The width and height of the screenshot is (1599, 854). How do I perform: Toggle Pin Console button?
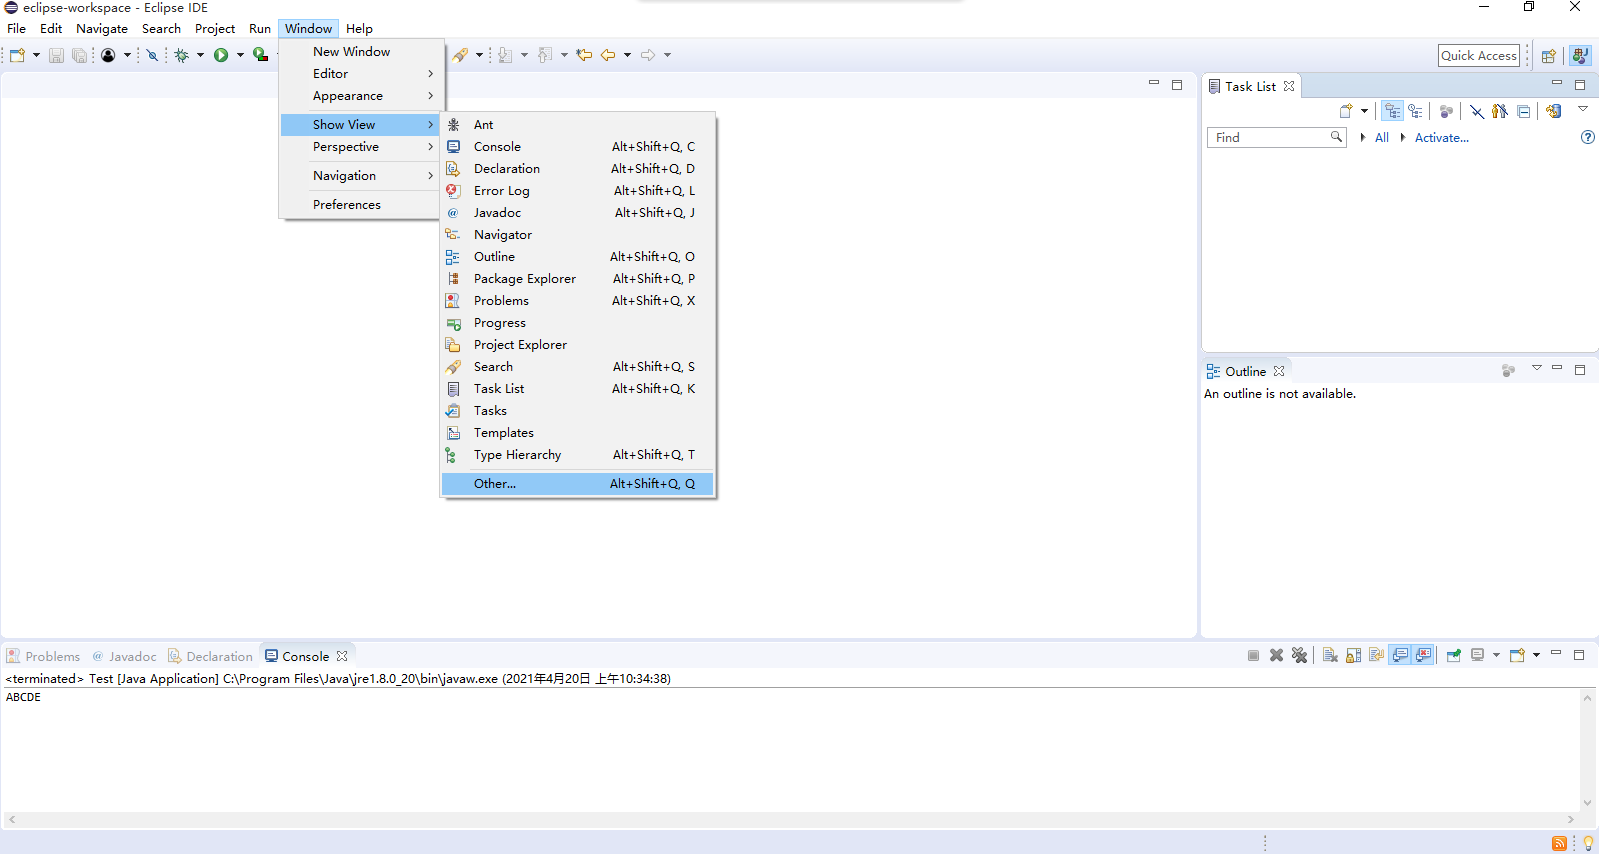pos(1453,655)
